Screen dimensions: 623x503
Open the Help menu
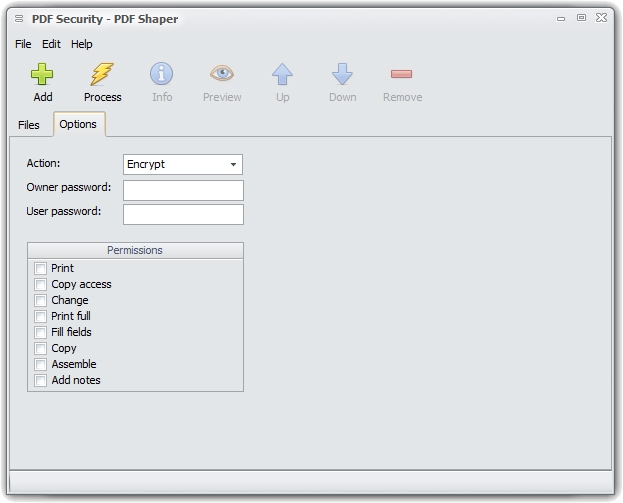click(x=81, y=44)
